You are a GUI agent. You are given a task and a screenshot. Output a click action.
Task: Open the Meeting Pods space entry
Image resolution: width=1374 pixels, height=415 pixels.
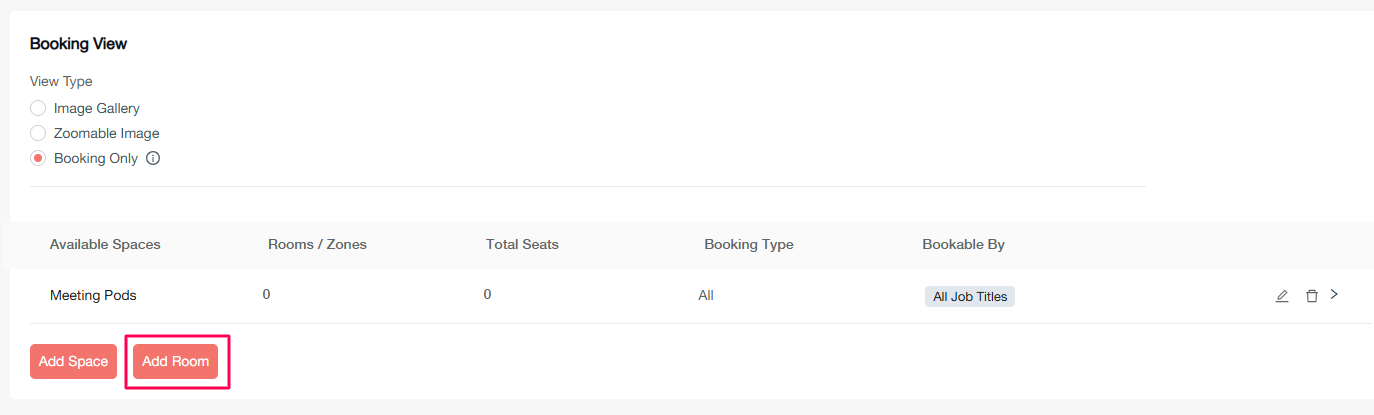(93, 295)
